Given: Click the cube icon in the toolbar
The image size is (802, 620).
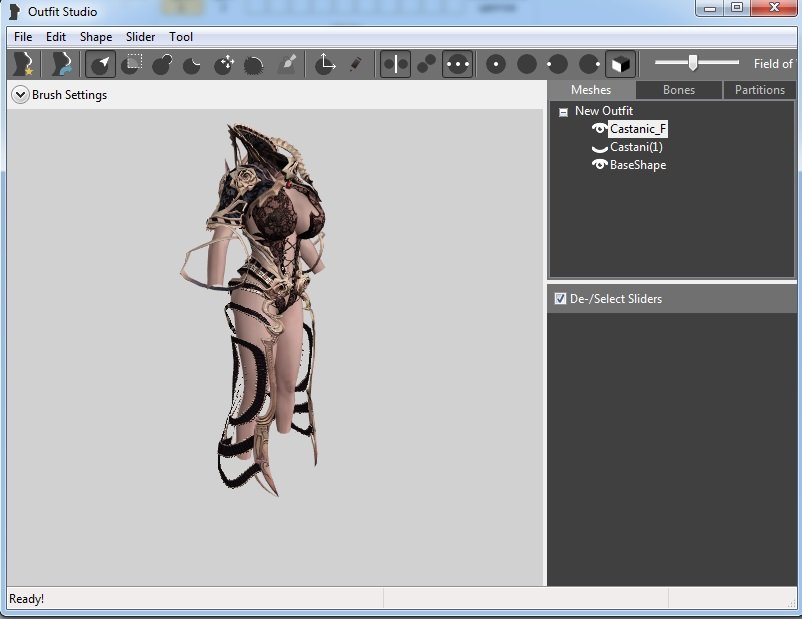Looking at the screenshot, I should [620, 65].
